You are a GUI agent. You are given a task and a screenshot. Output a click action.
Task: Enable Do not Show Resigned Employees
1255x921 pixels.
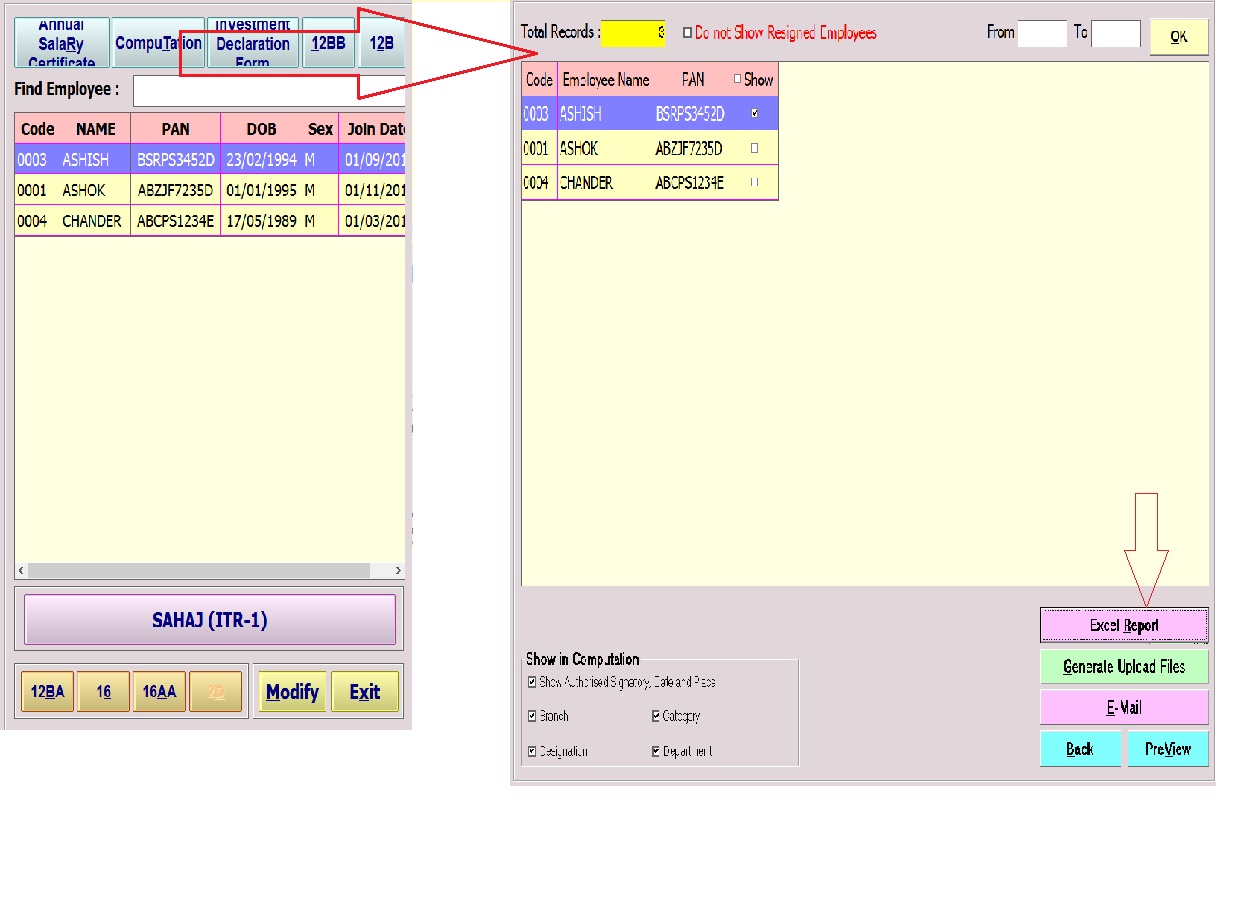687,33
